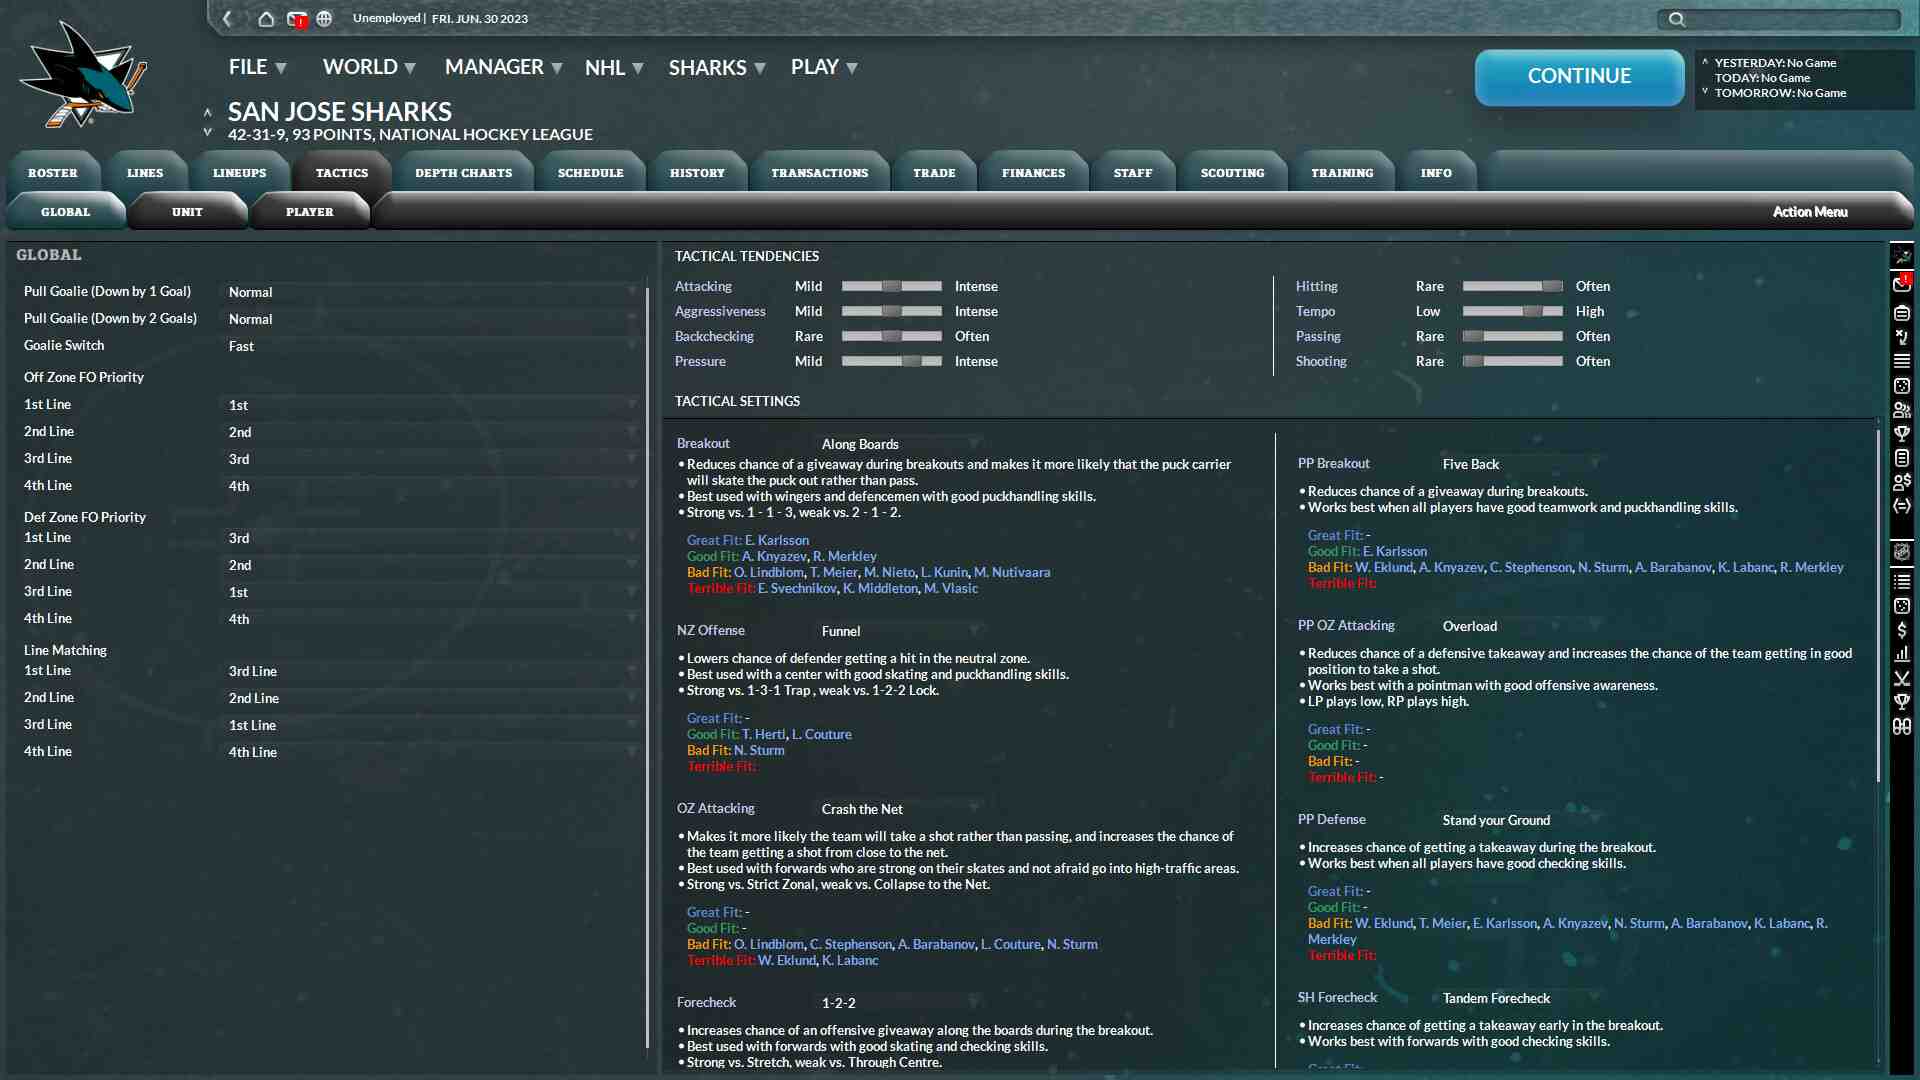Open the bulleted list sidebar icon

[1902, 581]
